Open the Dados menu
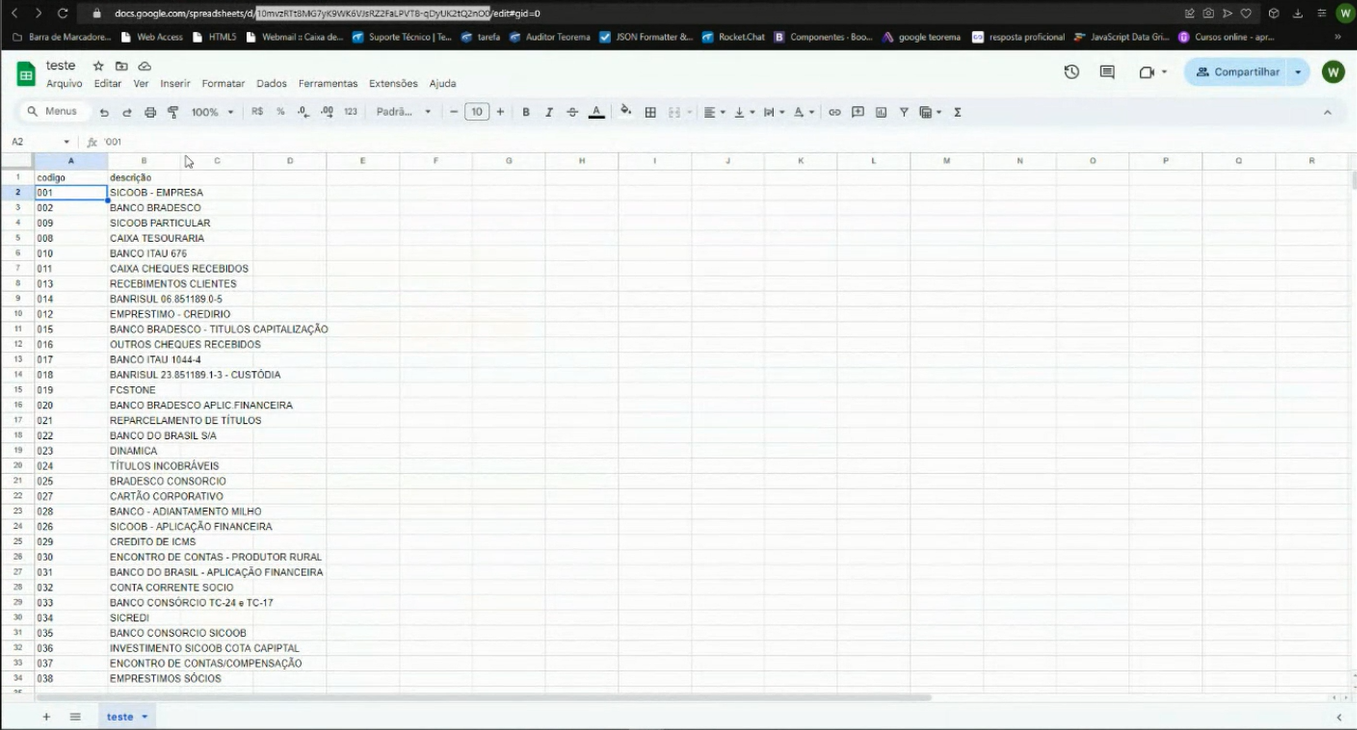The height and width of the screenshot is (730, 1357). [271, 84]
